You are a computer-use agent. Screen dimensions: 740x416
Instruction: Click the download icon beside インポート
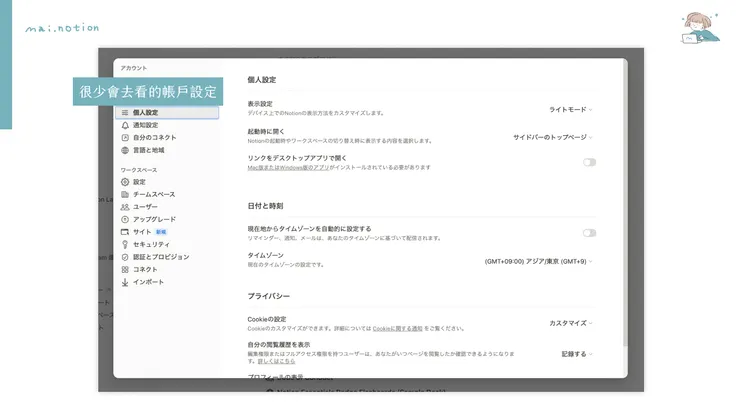click(x=125, y=282)
